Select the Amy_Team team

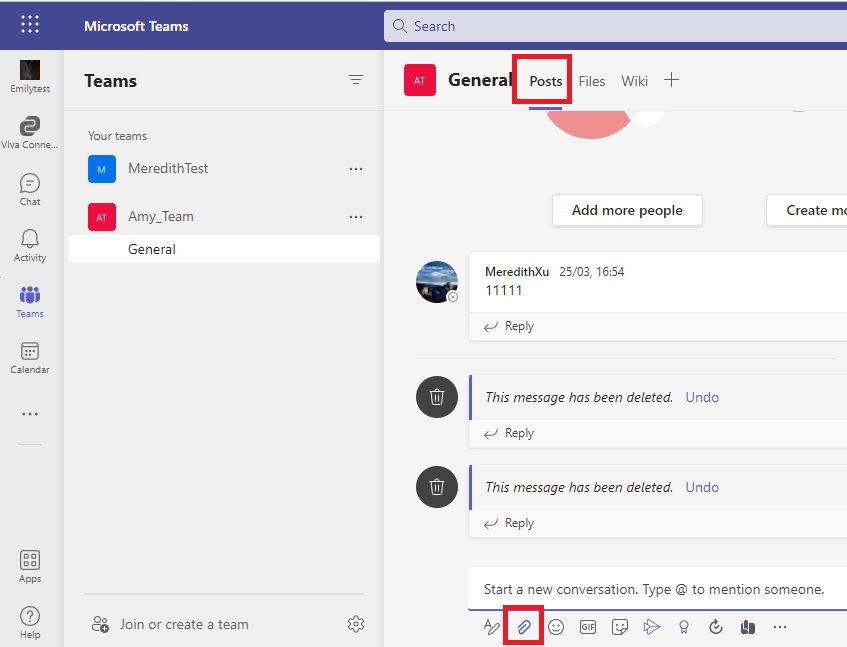coord(224,217)
